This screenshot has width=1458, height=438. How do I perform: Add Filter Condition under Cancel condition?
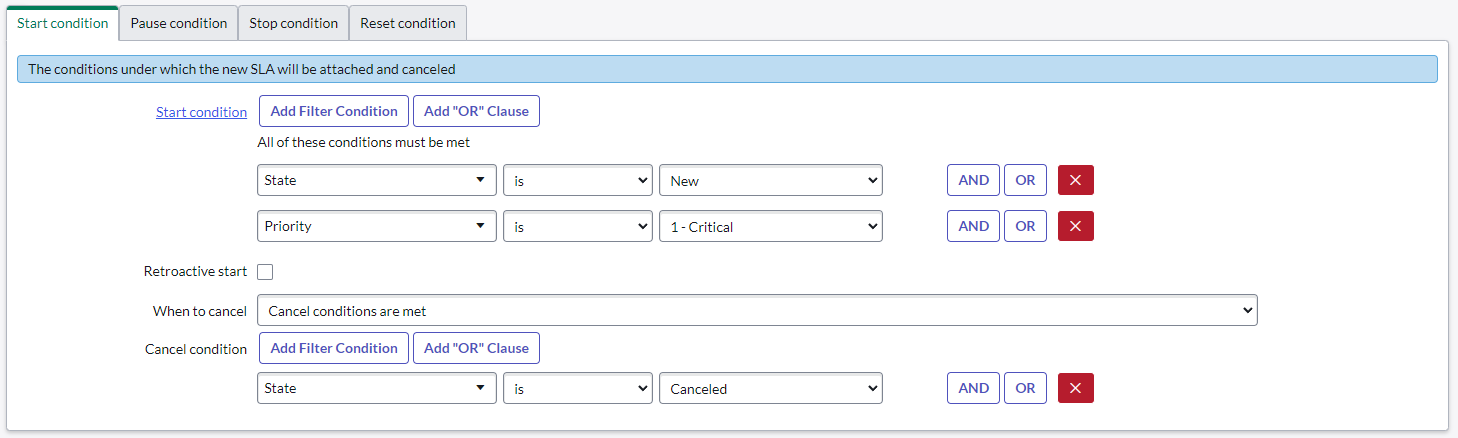(333, 348)
